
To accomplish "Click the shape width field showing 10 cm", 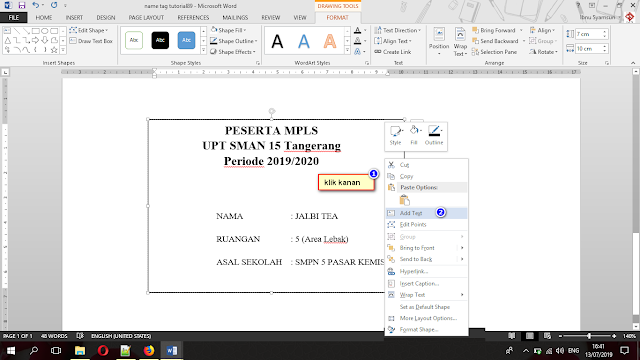I will tap(589, 49).
